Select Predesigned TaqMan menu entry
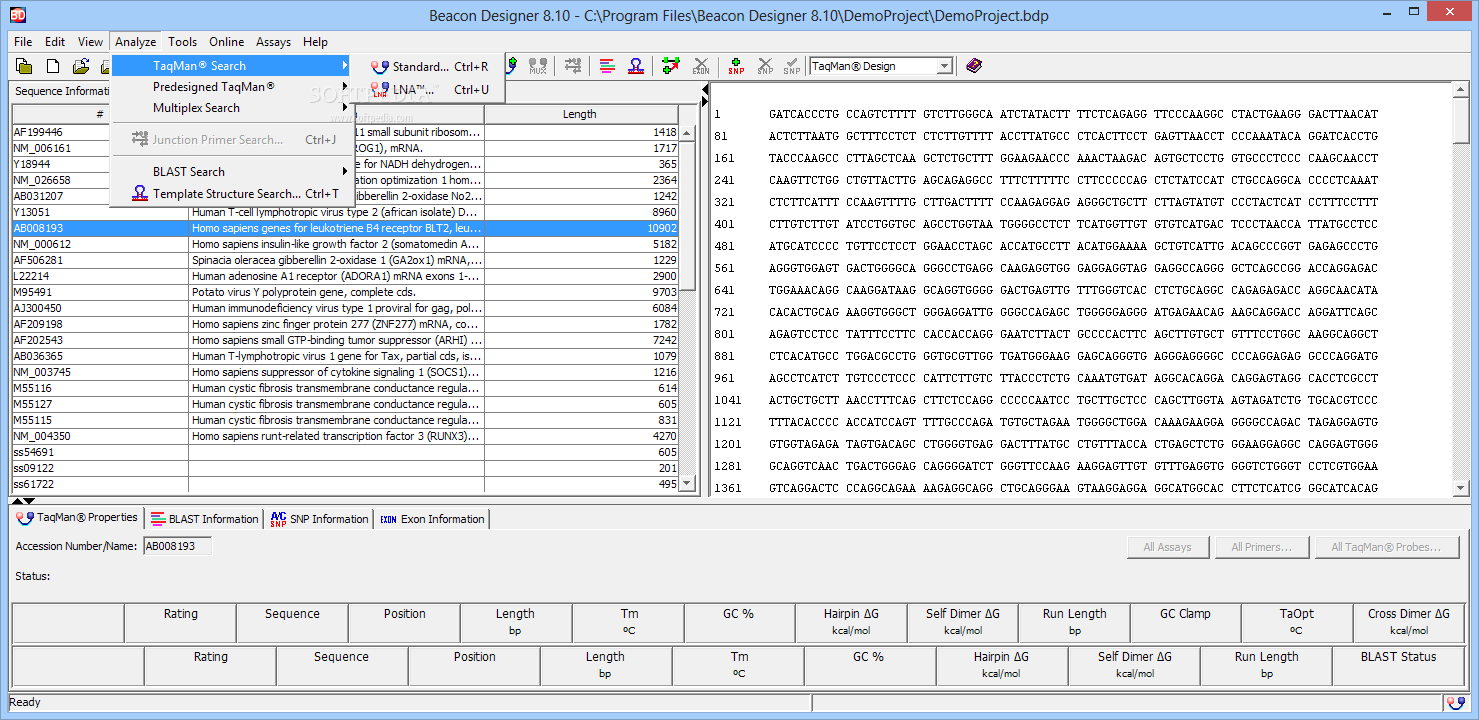Viewport: 1479px width, 720px height. point(231,87)
